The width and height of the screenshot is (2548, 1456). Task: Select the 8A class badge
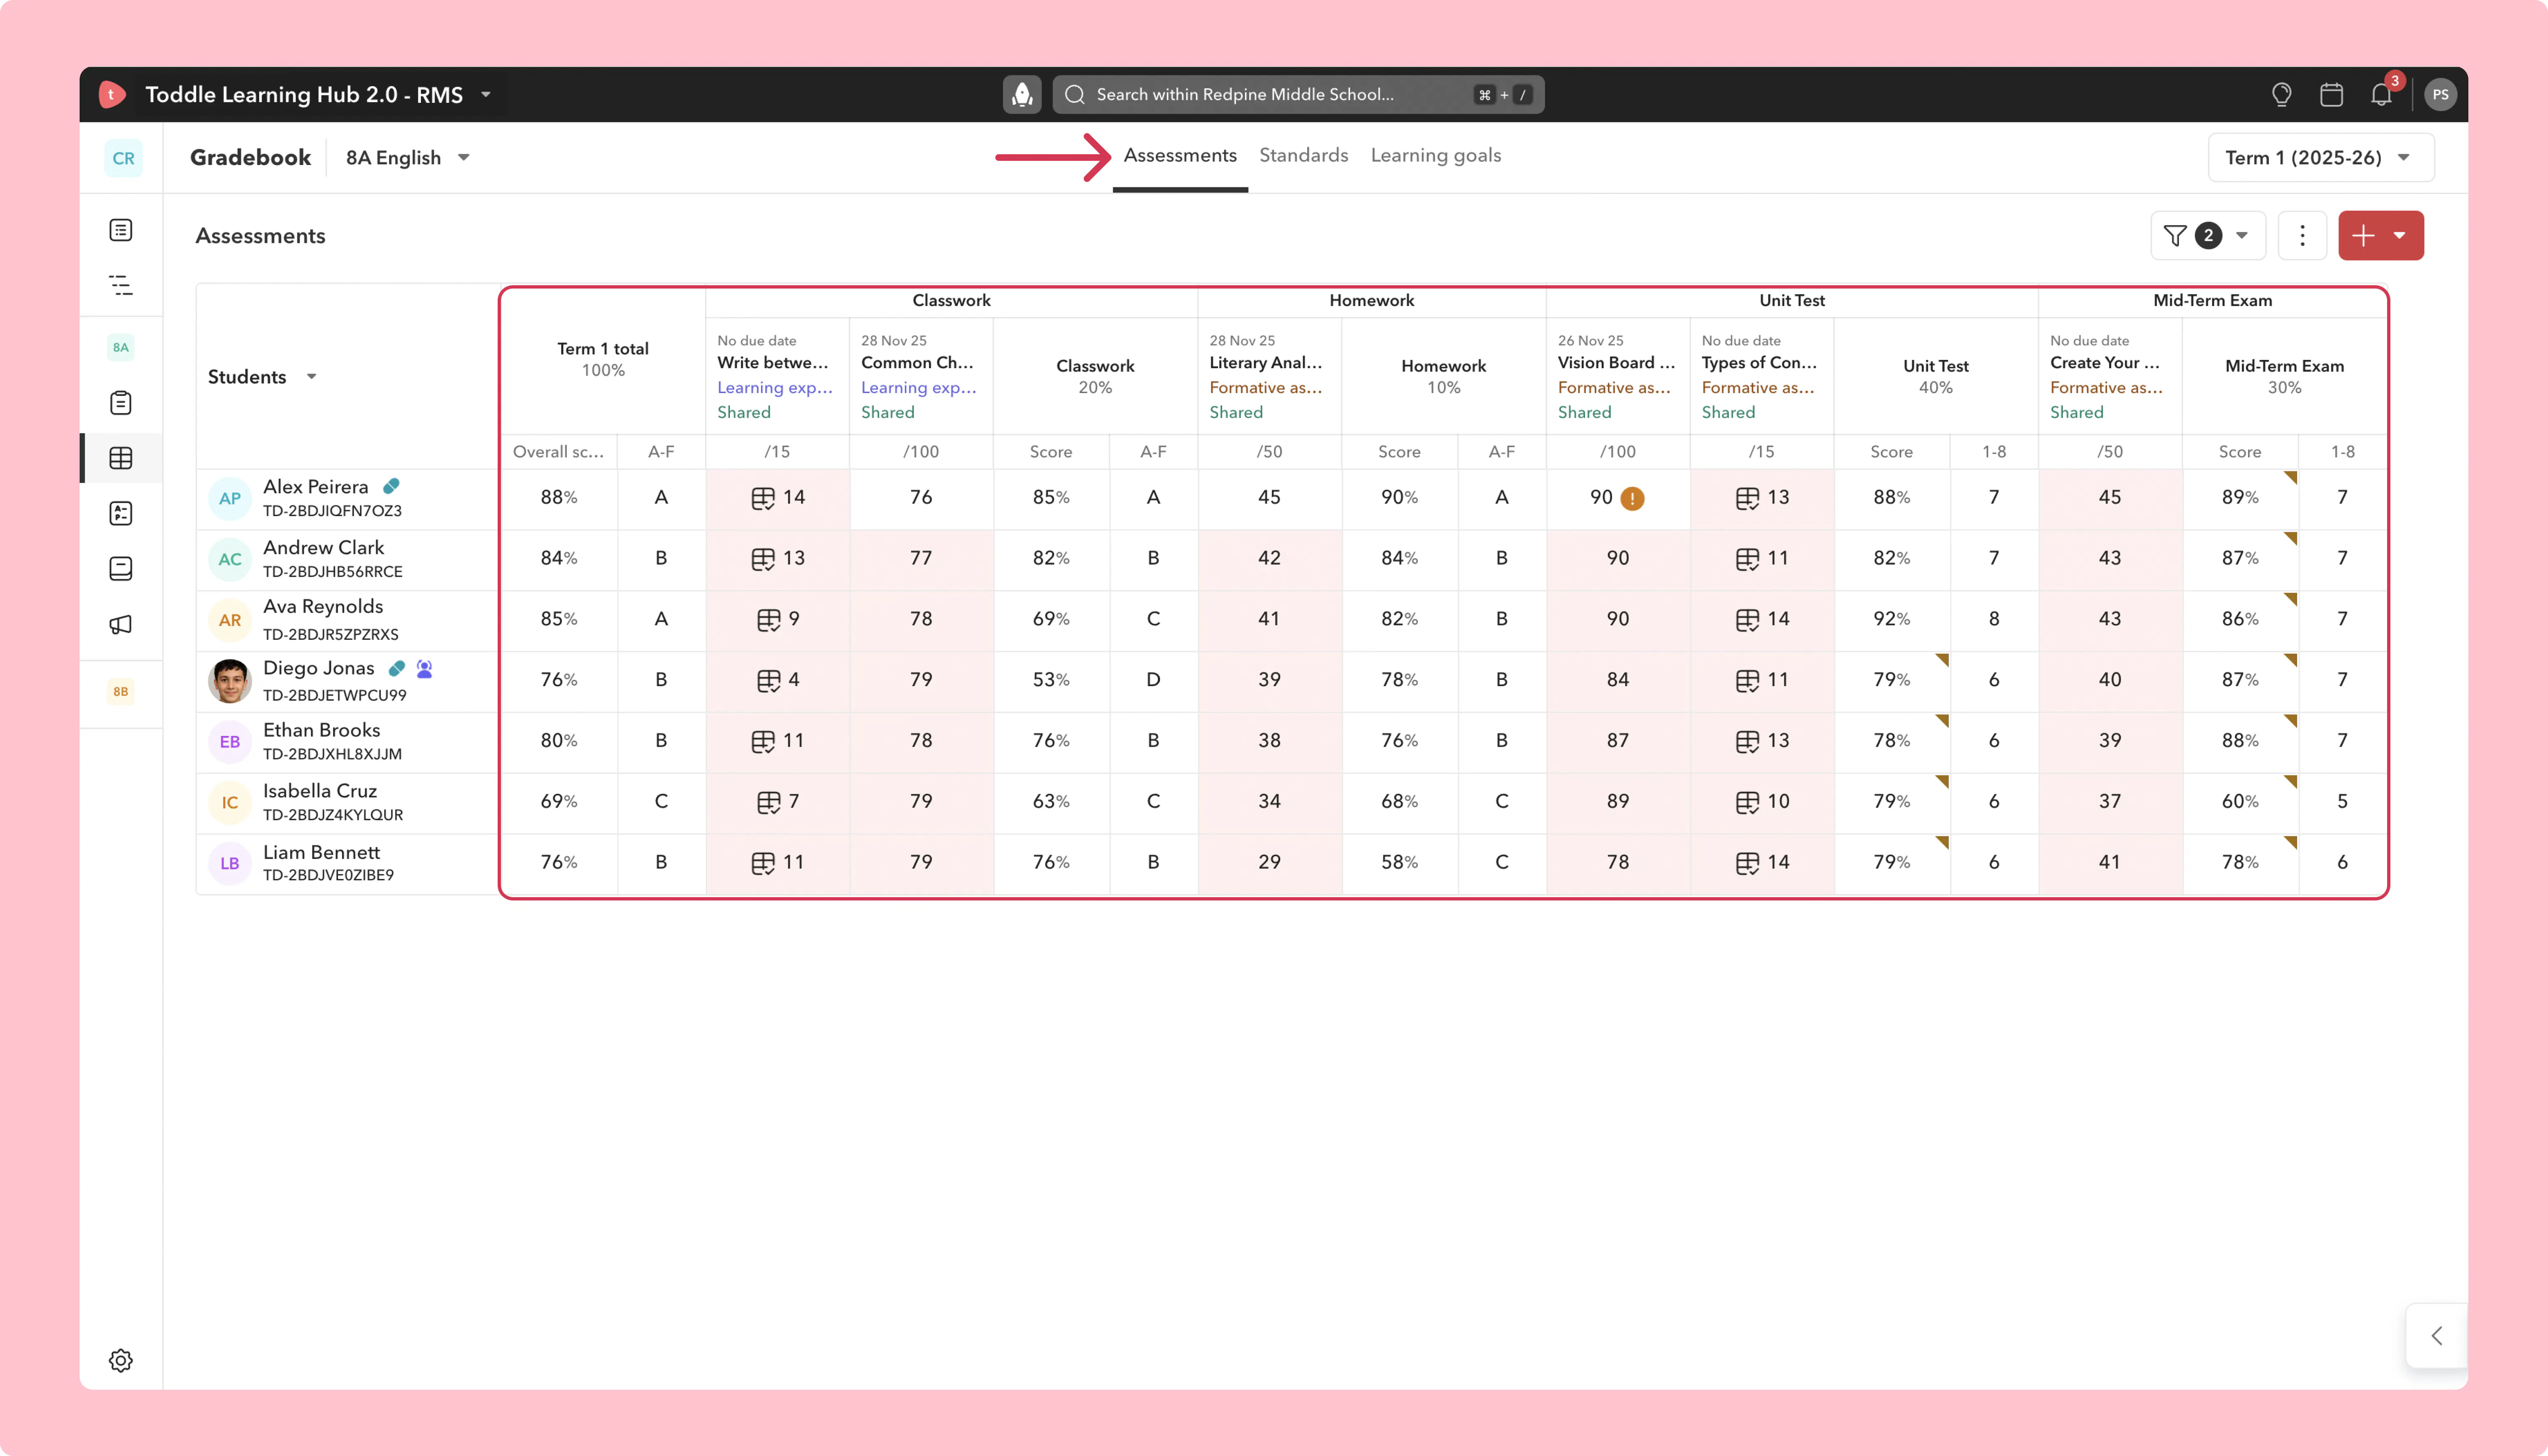pyautogui.click(x=121, y=347)
